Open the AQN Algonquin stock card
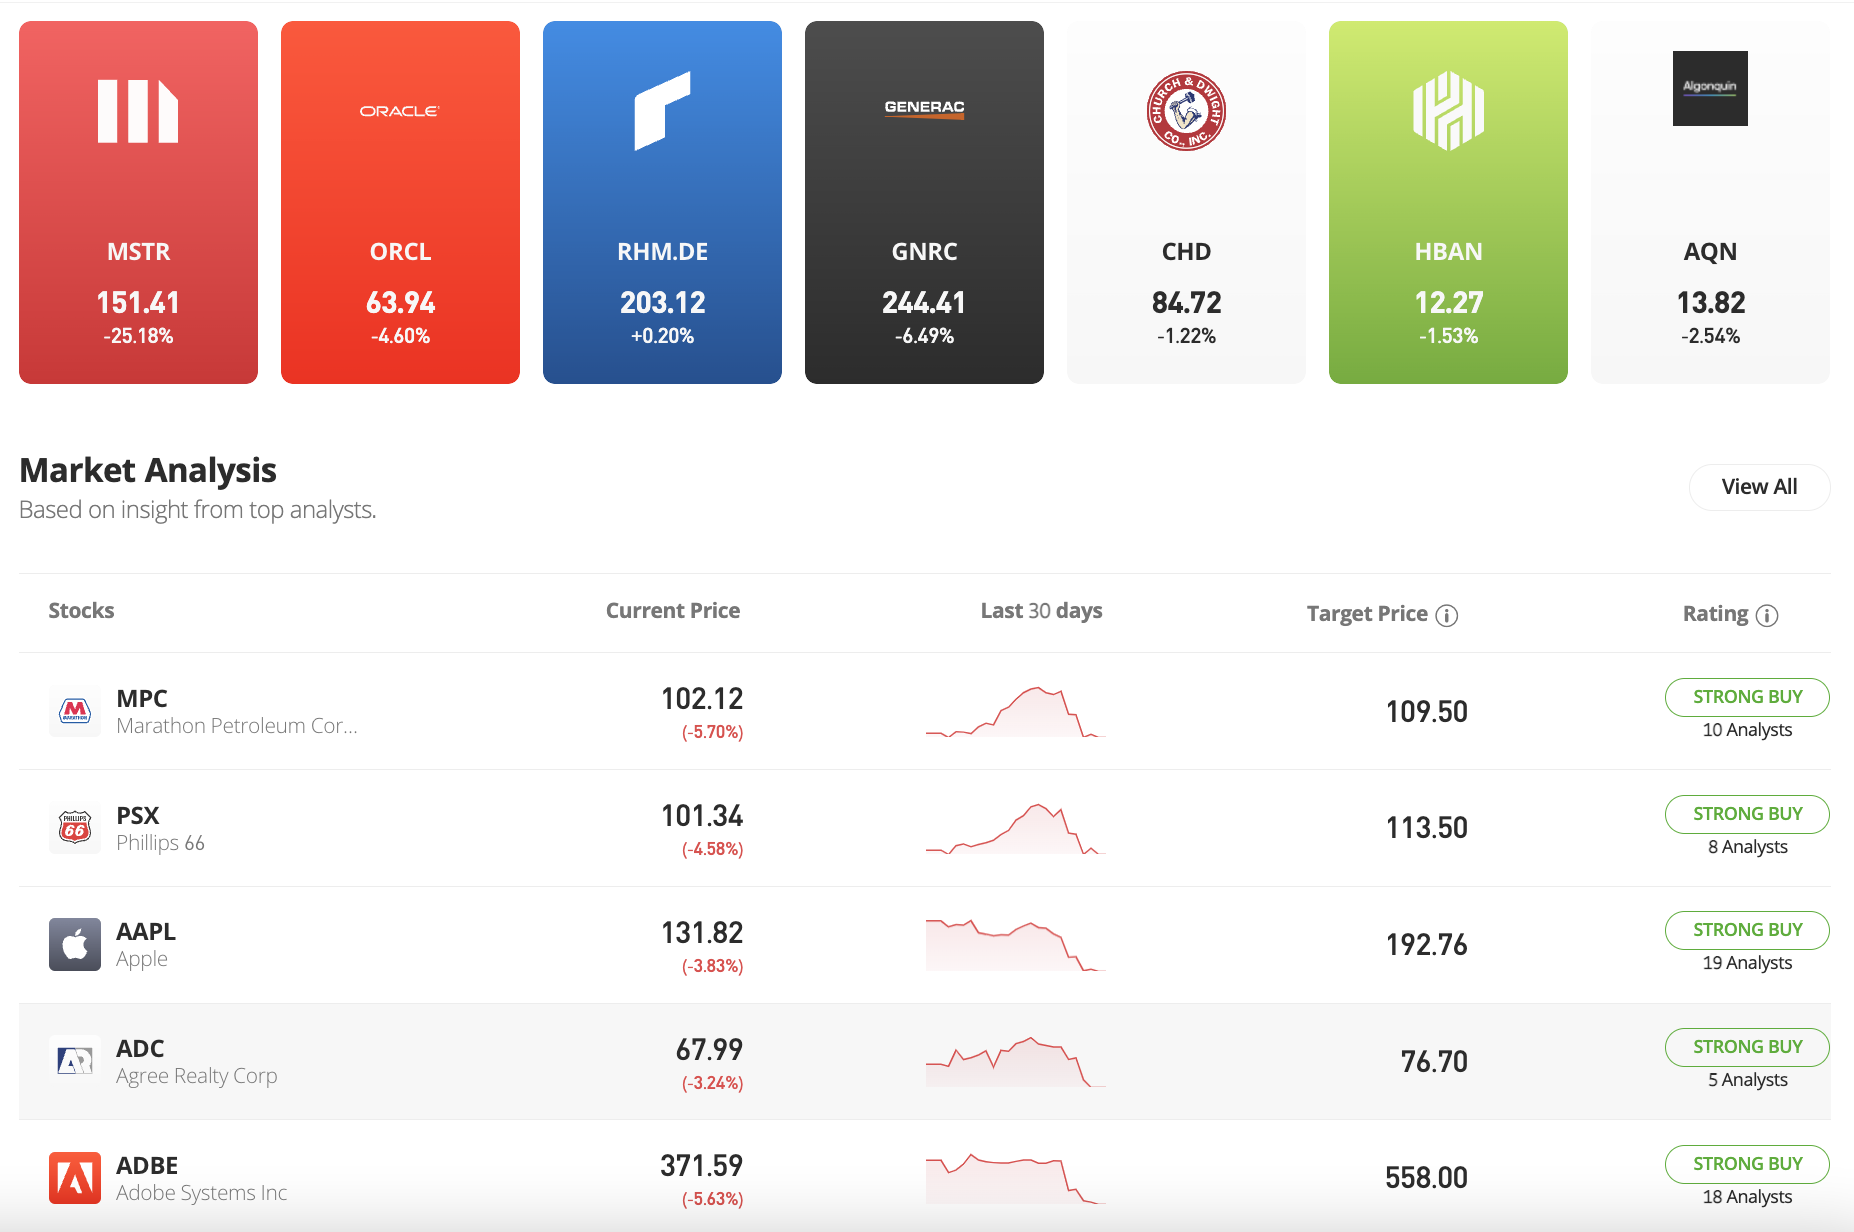Image resolution: width=1854 pixels, height=1232 pixels. pyautogui.click(x=1710, y=202)
